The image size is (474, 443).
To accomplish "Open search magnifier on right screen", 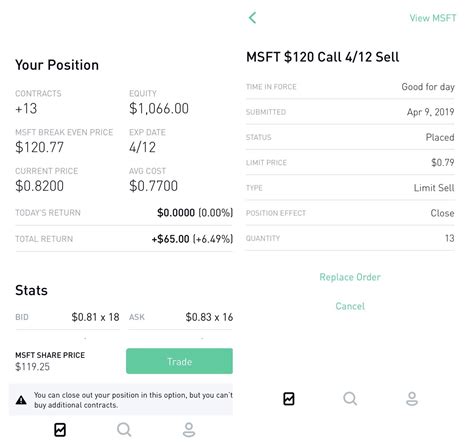I will [350, 399].
